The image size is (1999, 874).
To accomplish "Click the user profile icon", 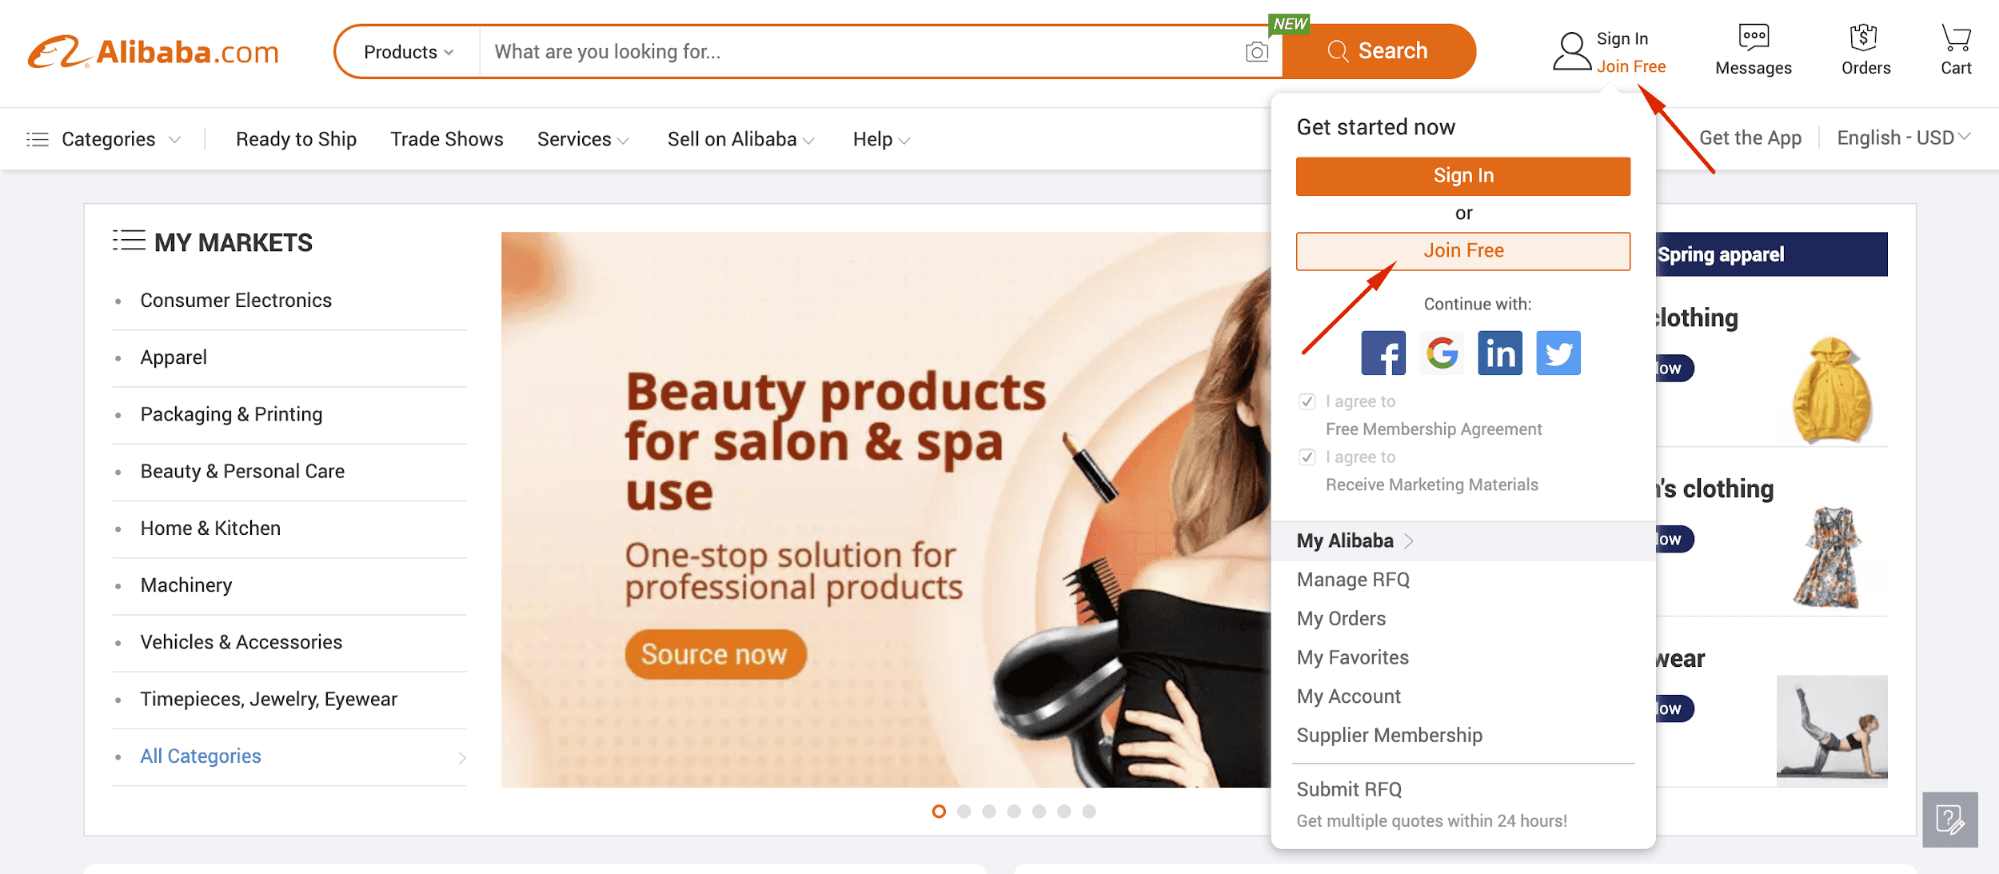I will [x=1572, y=51].
